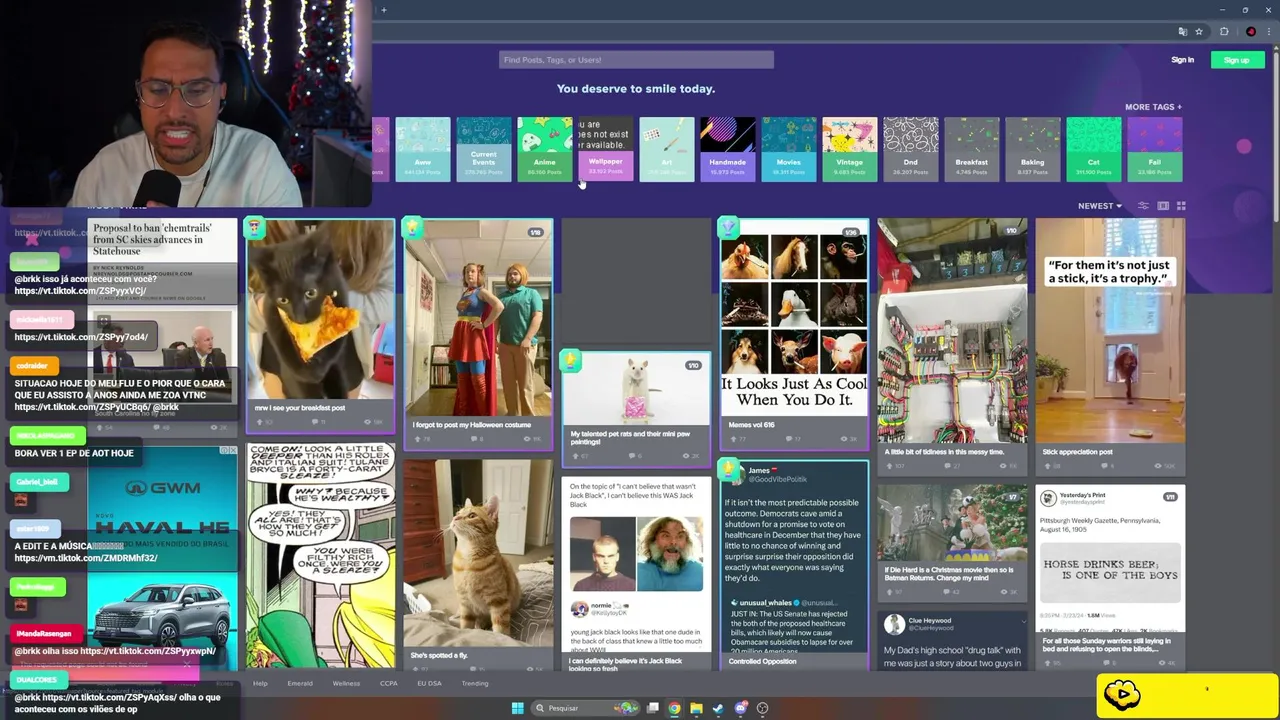1280x720 pixels.
Task: Select the Vintage tag tile
Action: (x=849, y=149)
